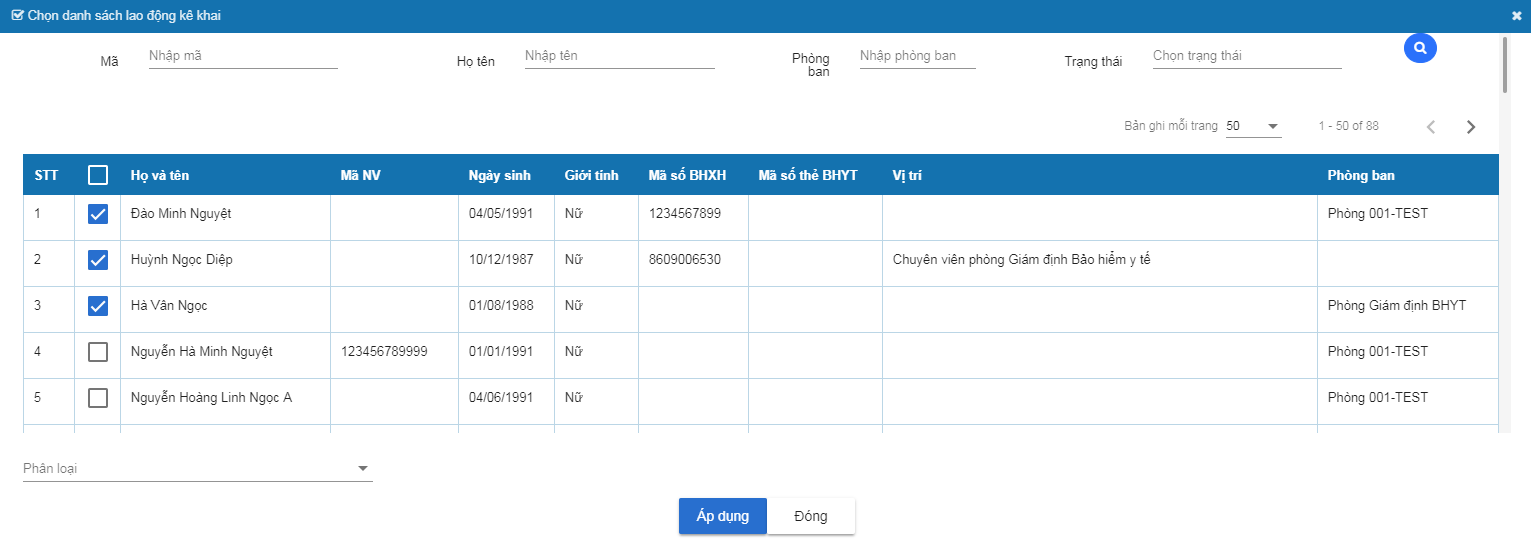Screen dimensions: 1531x542
Task: Click the blue search magnifier icon
Action: tap(1420, 47)
